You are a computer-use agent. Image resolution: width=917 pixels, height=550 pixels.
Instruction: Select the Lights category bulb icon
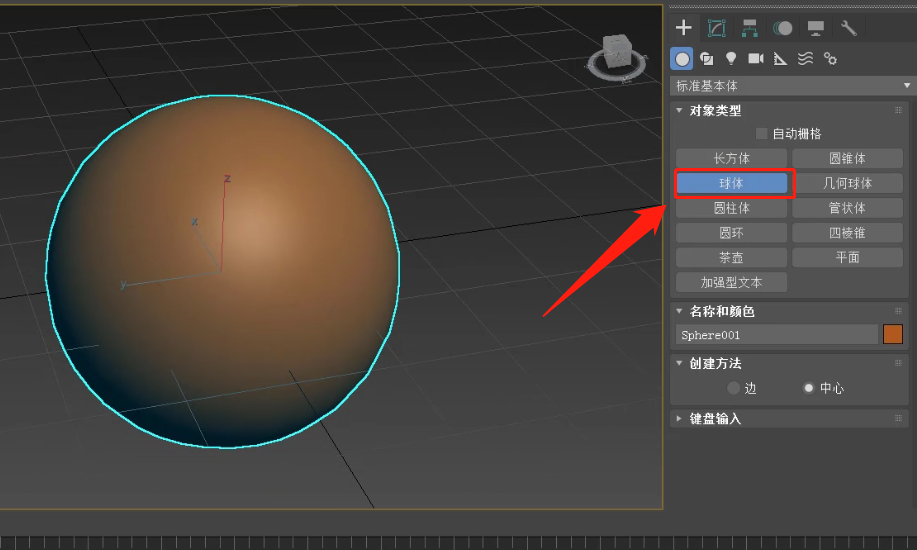coord(731,59)
